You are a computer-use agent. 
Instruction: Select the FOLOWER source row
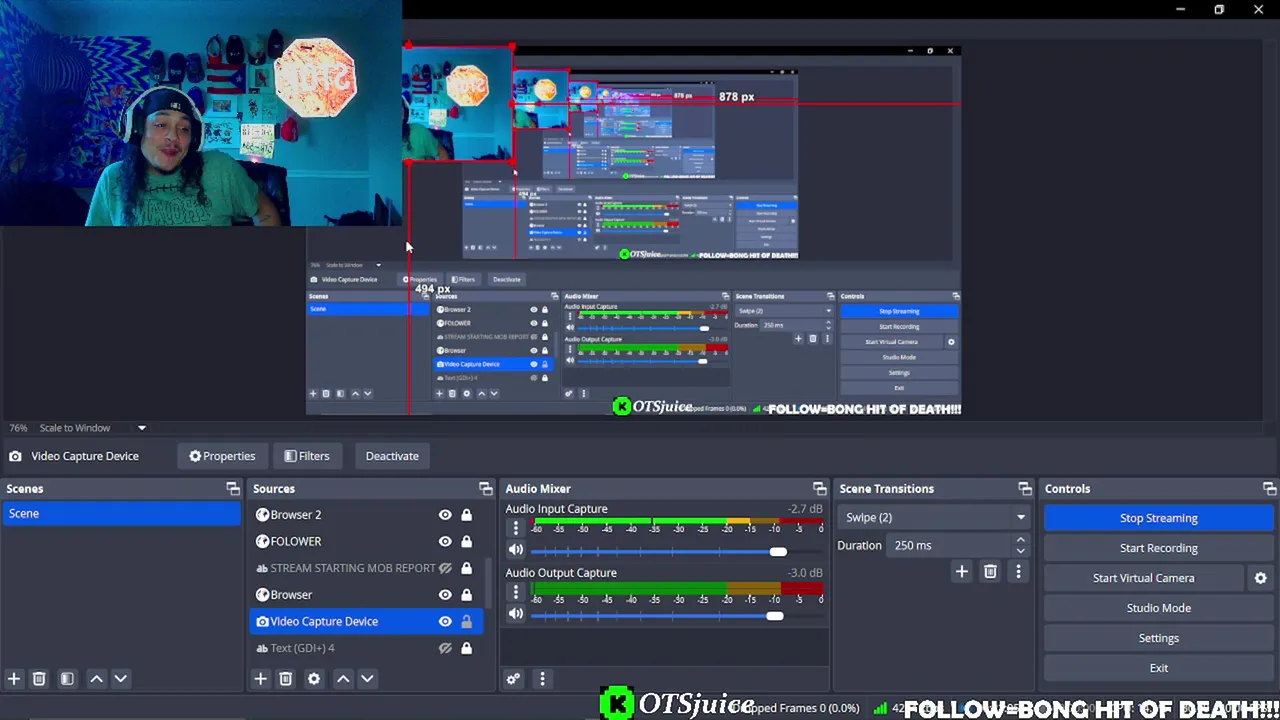tap(366, 541)
